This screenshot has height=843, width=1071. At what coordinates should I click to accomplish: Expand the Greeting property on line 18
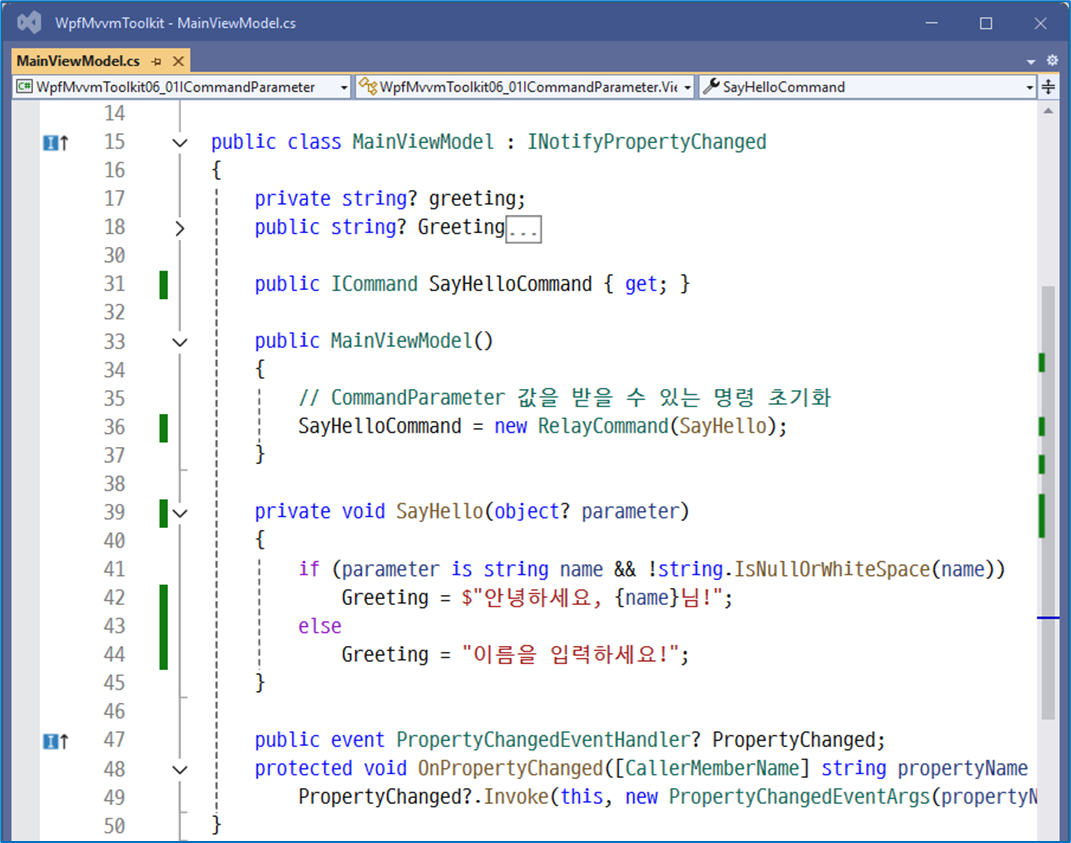[x=180, y=228]
